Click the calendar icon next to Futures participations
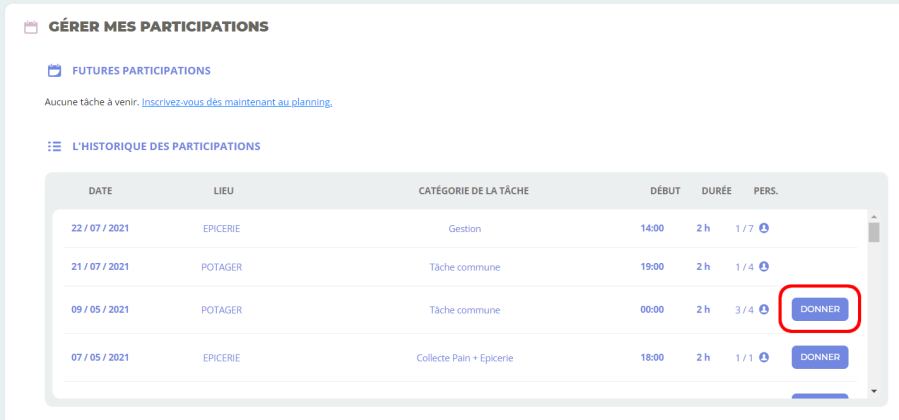Image resolution: width=899 pixels, height=420 pixels. (55, 71)
